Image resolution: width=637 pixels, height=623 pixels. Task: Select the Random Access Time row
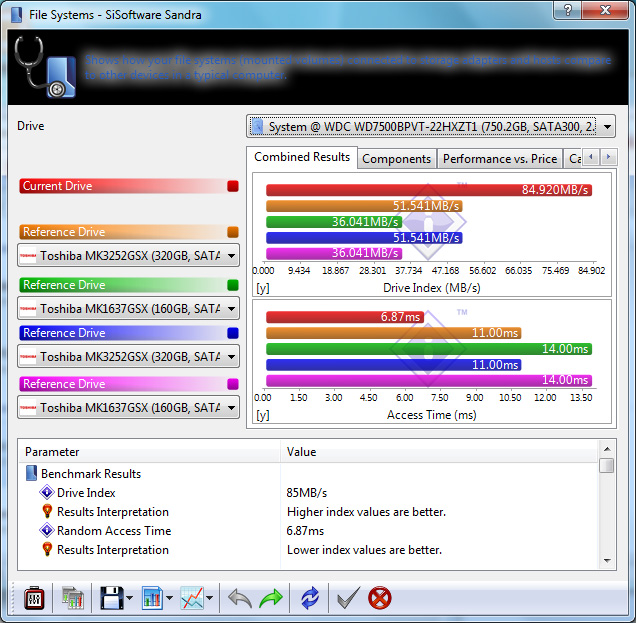click(309, 530)
